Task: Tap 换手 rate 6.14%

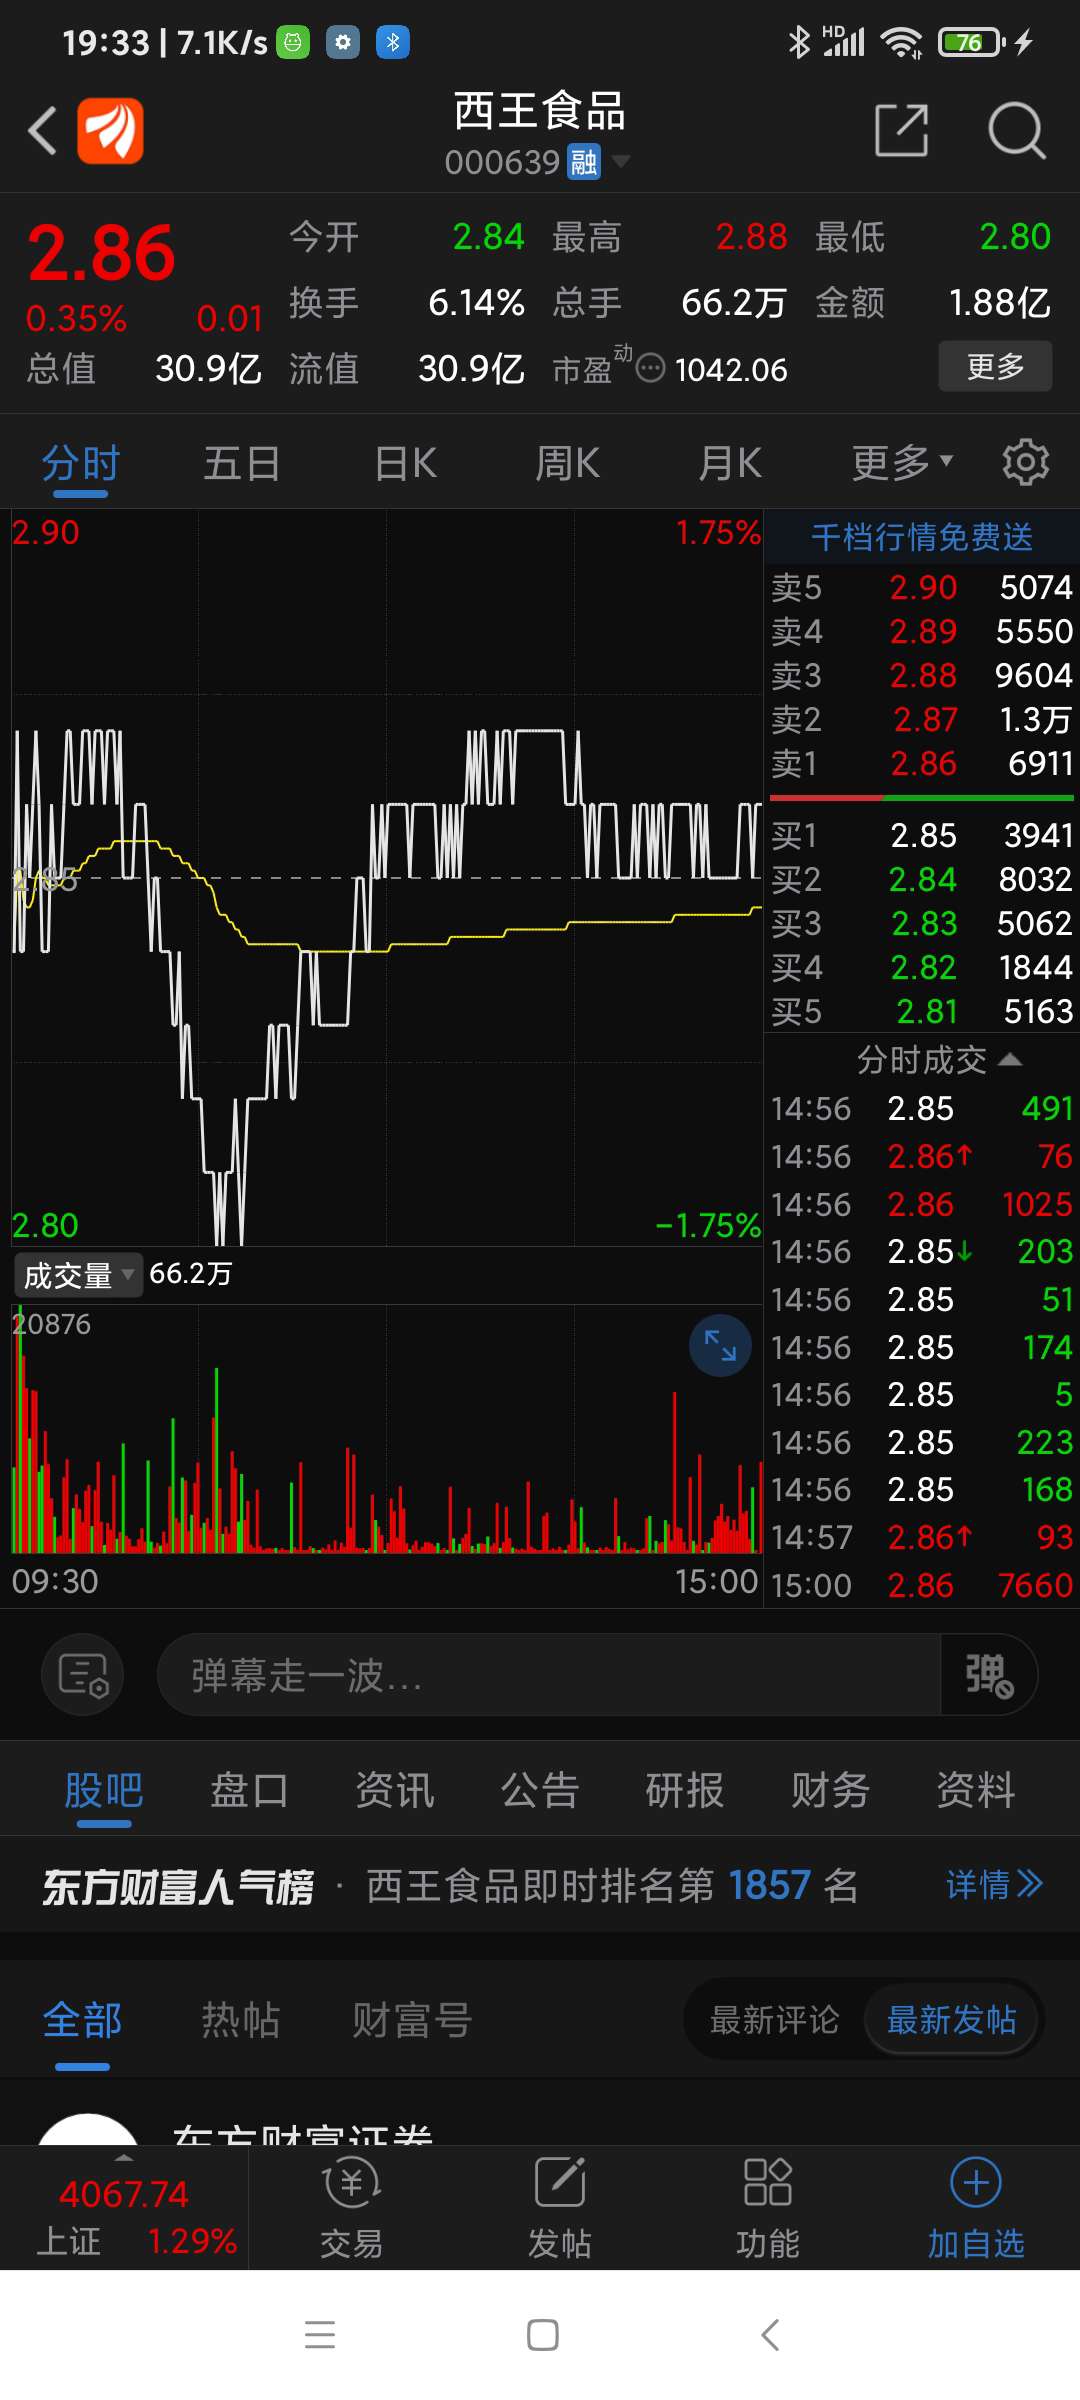Action: (x=476, y=302)
